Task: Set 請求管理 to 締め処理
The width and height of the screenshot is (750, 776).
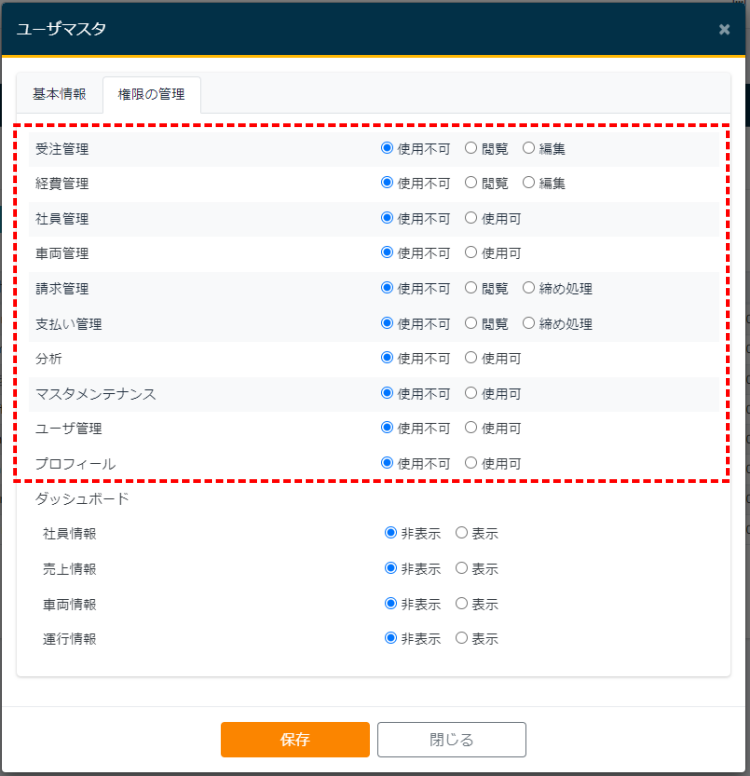Action: pos(529,288)
